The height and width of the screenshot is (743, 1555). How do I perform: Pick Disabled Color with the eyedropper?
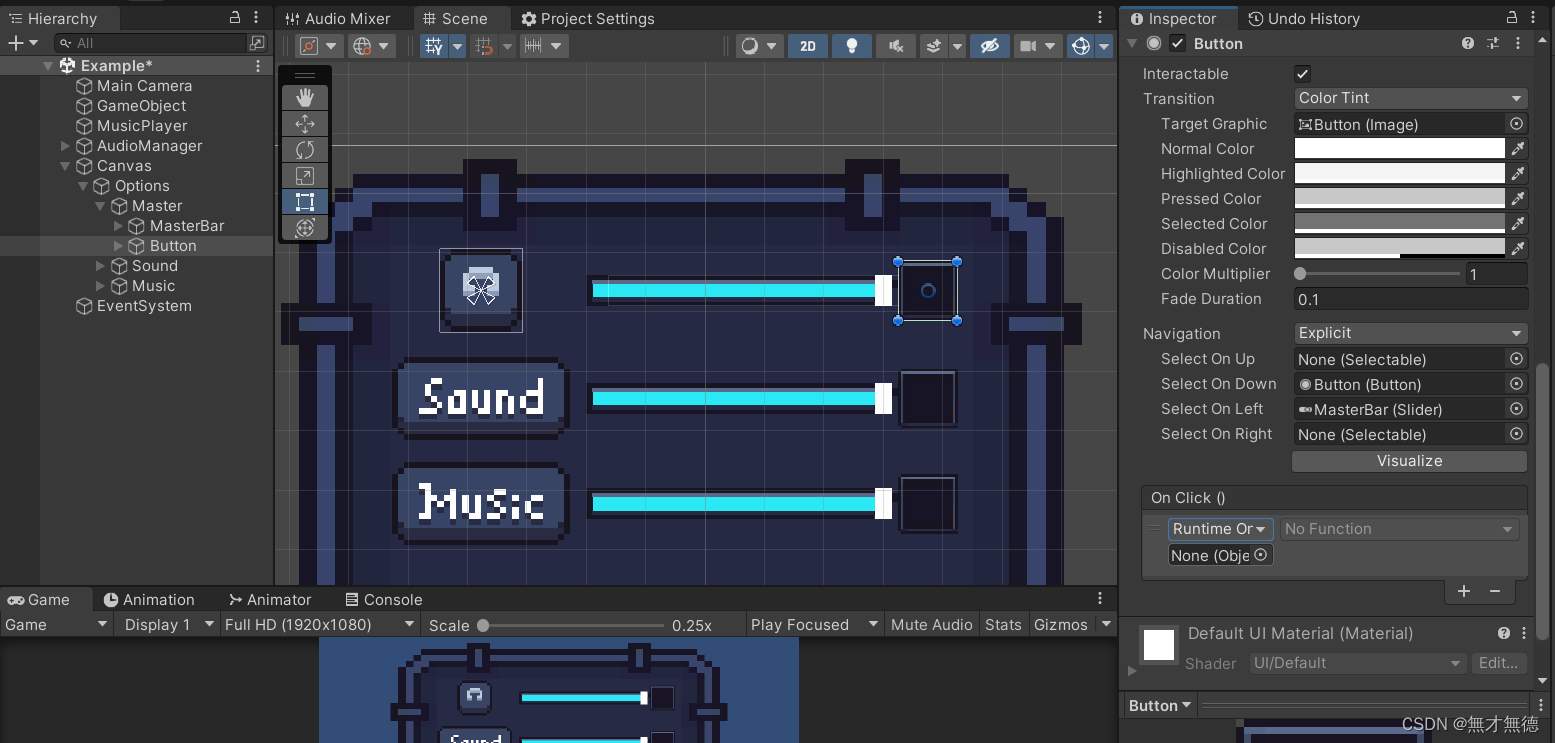tap(1518, 249)
